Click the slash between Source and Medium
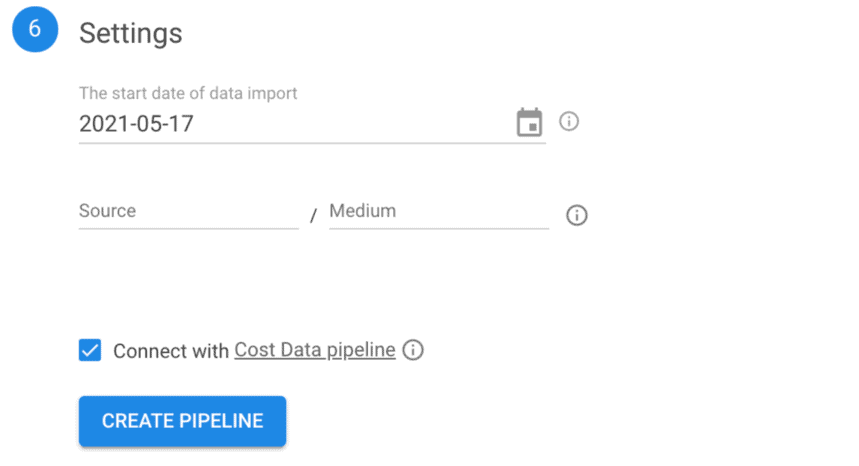Viewport: 859px width, 466px height. 313,216
